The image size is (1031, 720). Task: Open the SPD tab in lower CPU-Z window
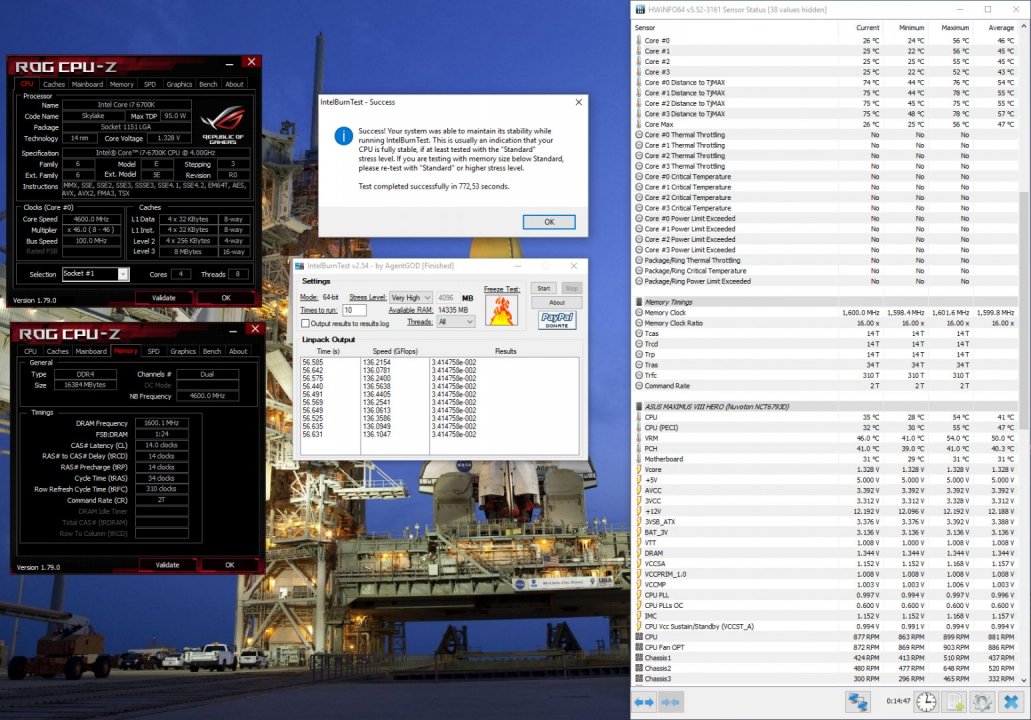[x=154, y=351]
